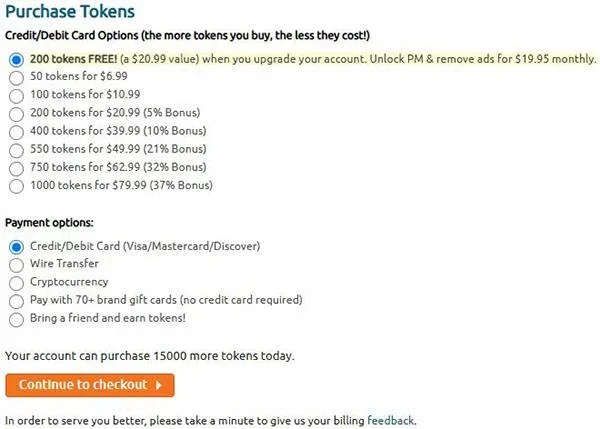Select Credit/Debit Card payment option
Viewport: 600px width, 429px height.
click(x=16, y=247)
